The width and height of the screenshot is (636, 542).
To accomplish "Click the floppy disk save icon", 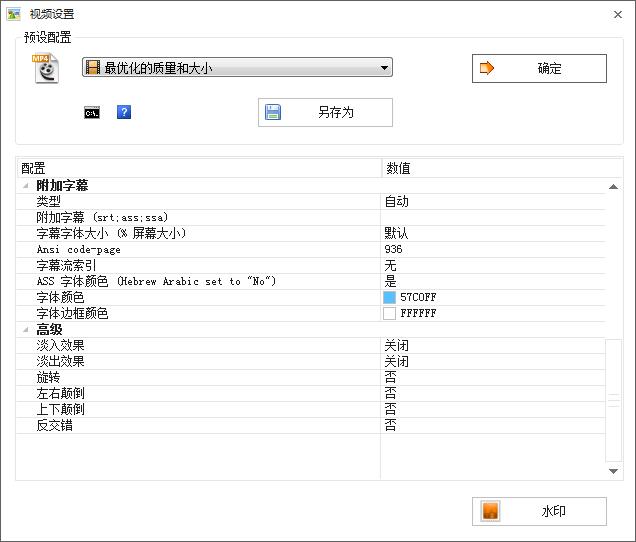I will pos(273,112).
